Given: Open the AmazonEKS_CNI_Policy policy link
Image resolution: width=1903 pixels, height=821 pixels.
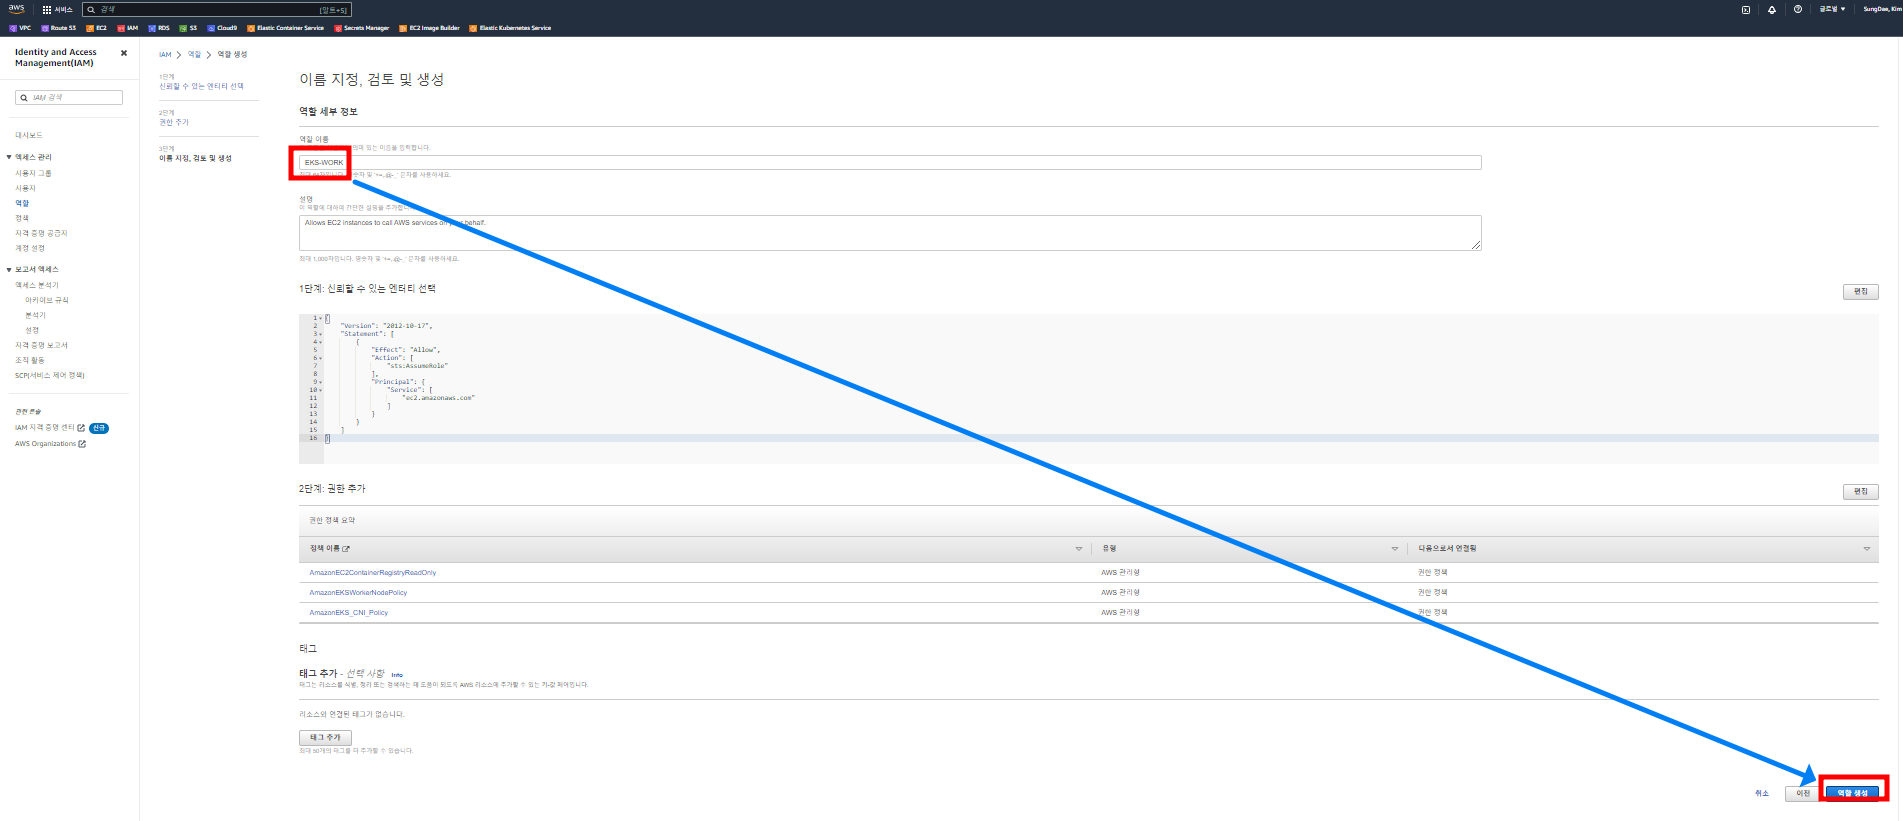Looking at the screenshot, I should pyautogui.click(x=349, y=612).
